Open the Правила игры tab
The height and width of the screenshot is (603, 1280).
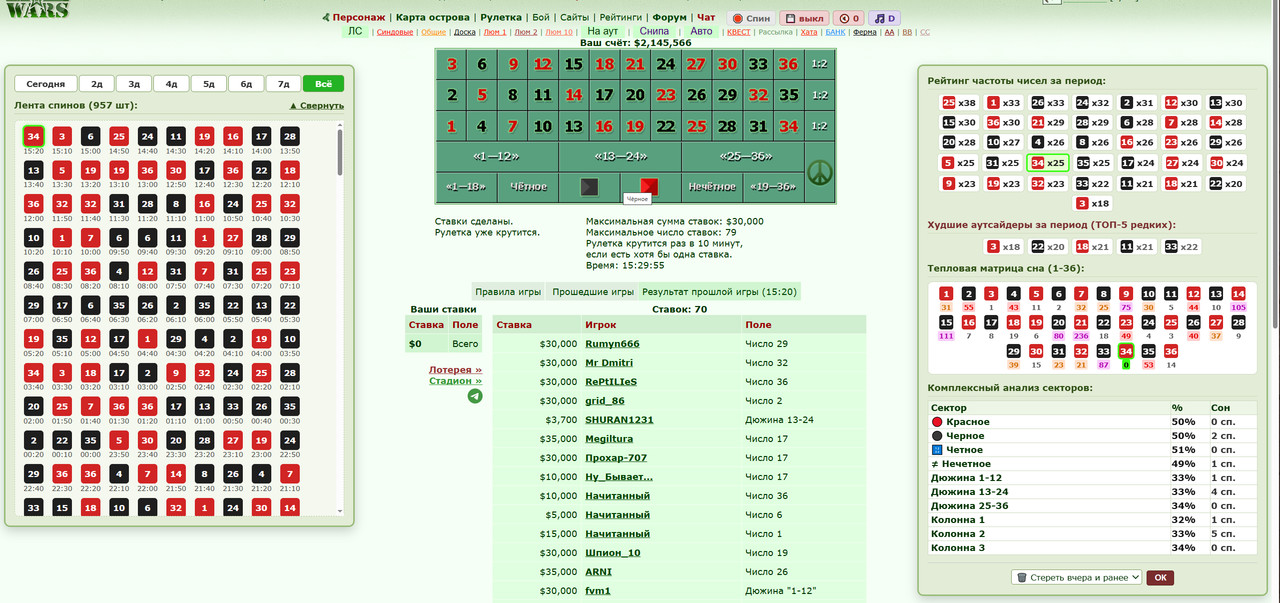(x=508, y=292)
